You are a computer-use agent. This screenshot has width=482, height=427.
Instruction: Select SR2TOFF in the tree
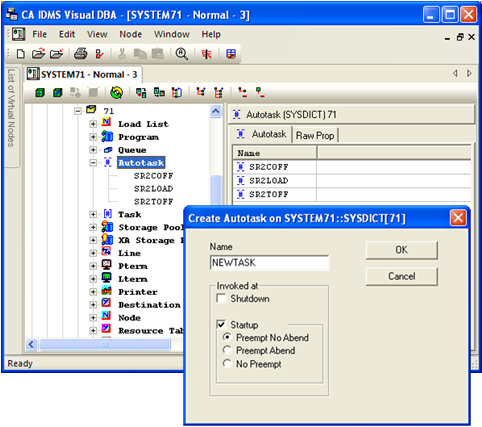(153, 202)
